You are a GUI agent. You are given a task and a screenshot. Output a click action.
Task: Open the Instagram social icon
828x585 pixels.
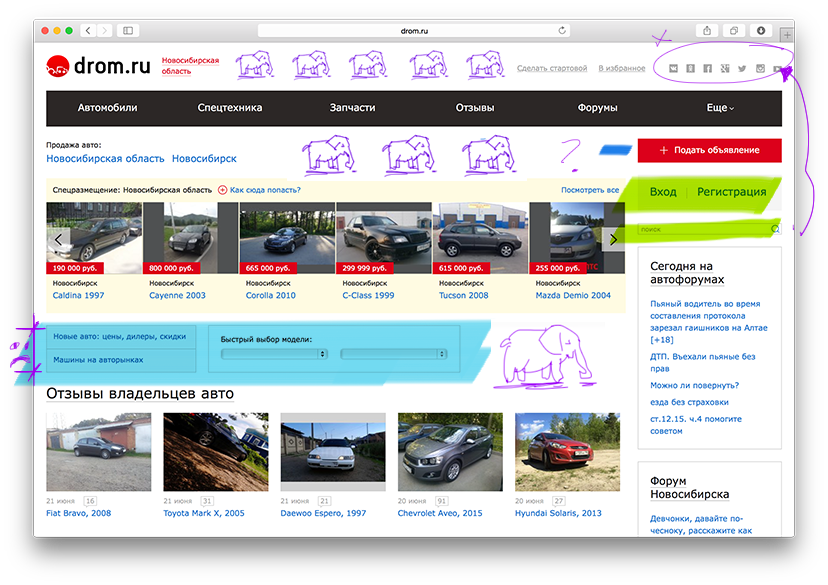[760, 68]
